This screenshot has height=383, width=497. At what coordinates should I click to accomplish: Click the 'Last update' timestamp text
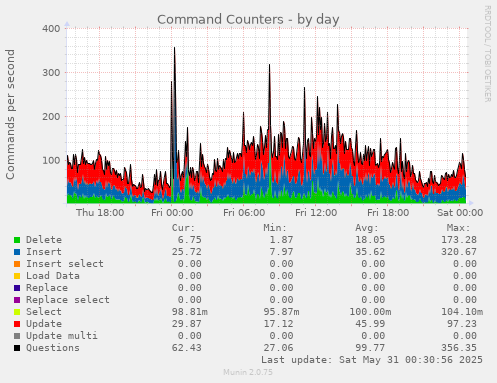pyautogui.click(x=372, y=360)
